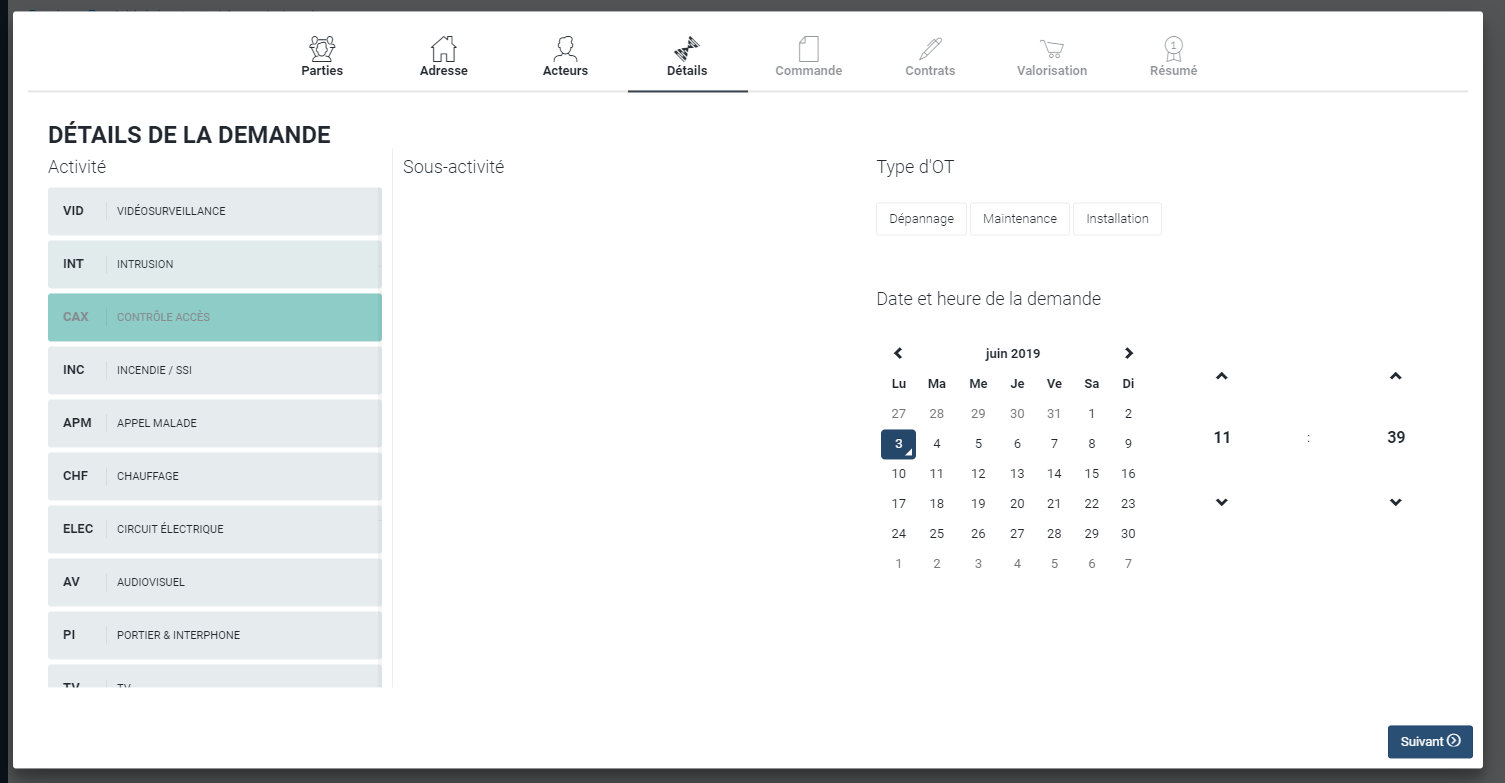1505x783 pixels.
Task: Click the Valorisation cart icon
Action: [1051, 48]
